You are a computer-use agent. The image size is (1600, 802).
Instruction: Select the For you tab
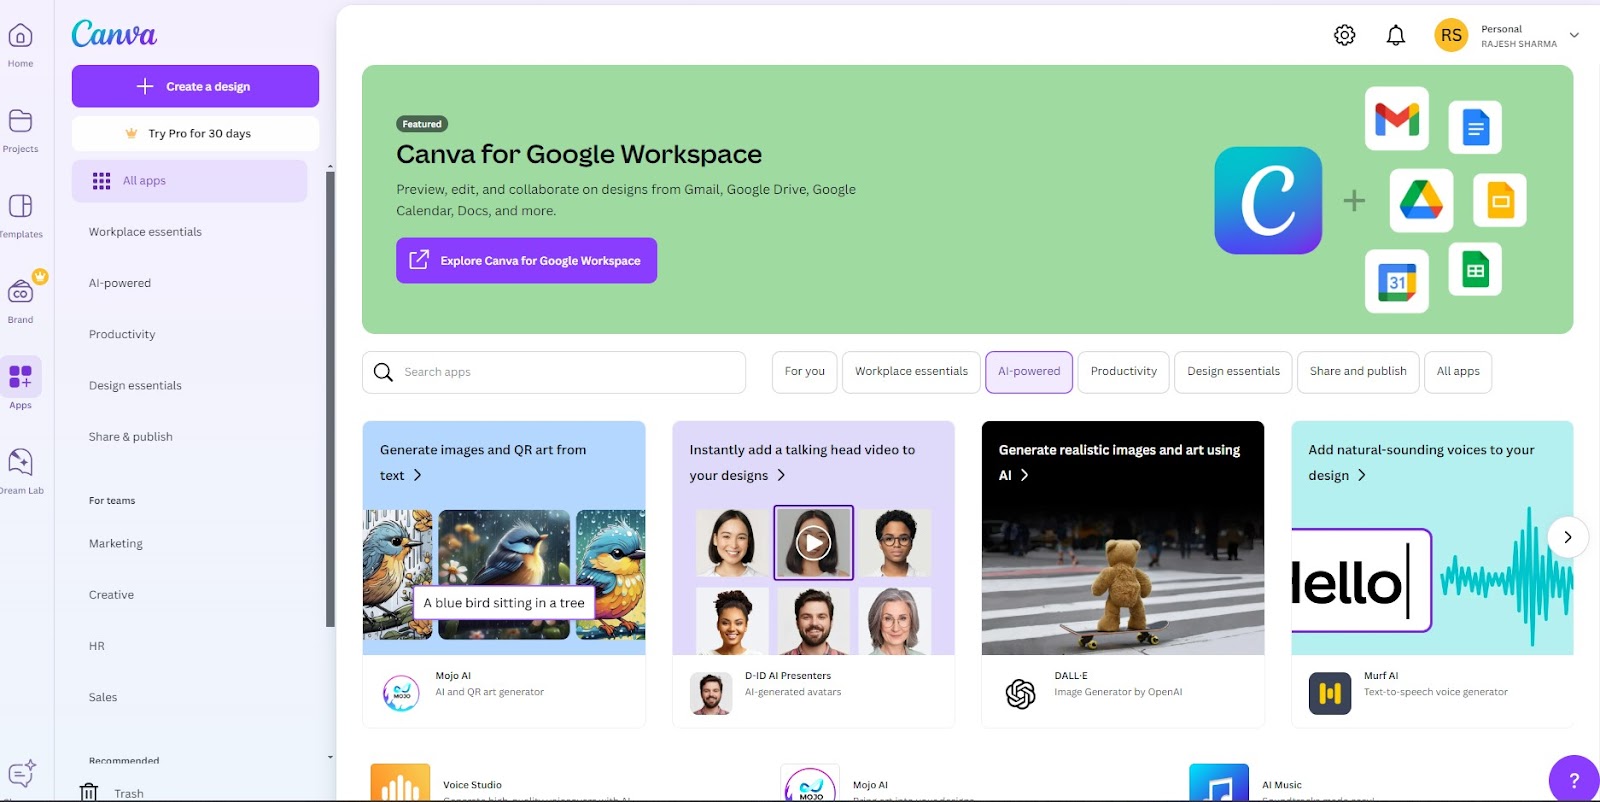click(x=805, y=372)
